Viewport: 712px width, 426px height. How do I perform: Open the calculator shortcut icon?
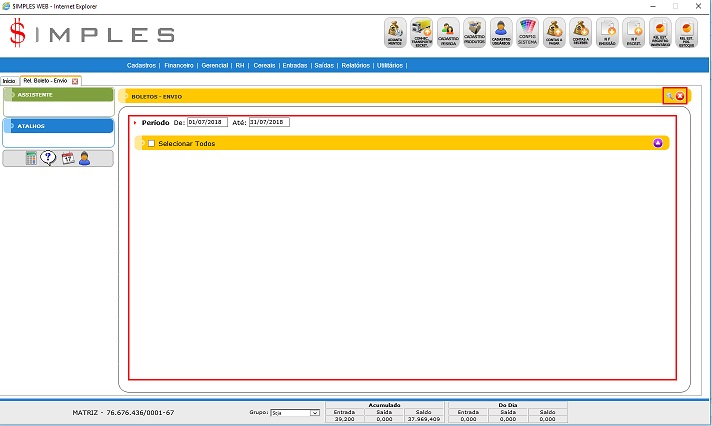[31, 158]
